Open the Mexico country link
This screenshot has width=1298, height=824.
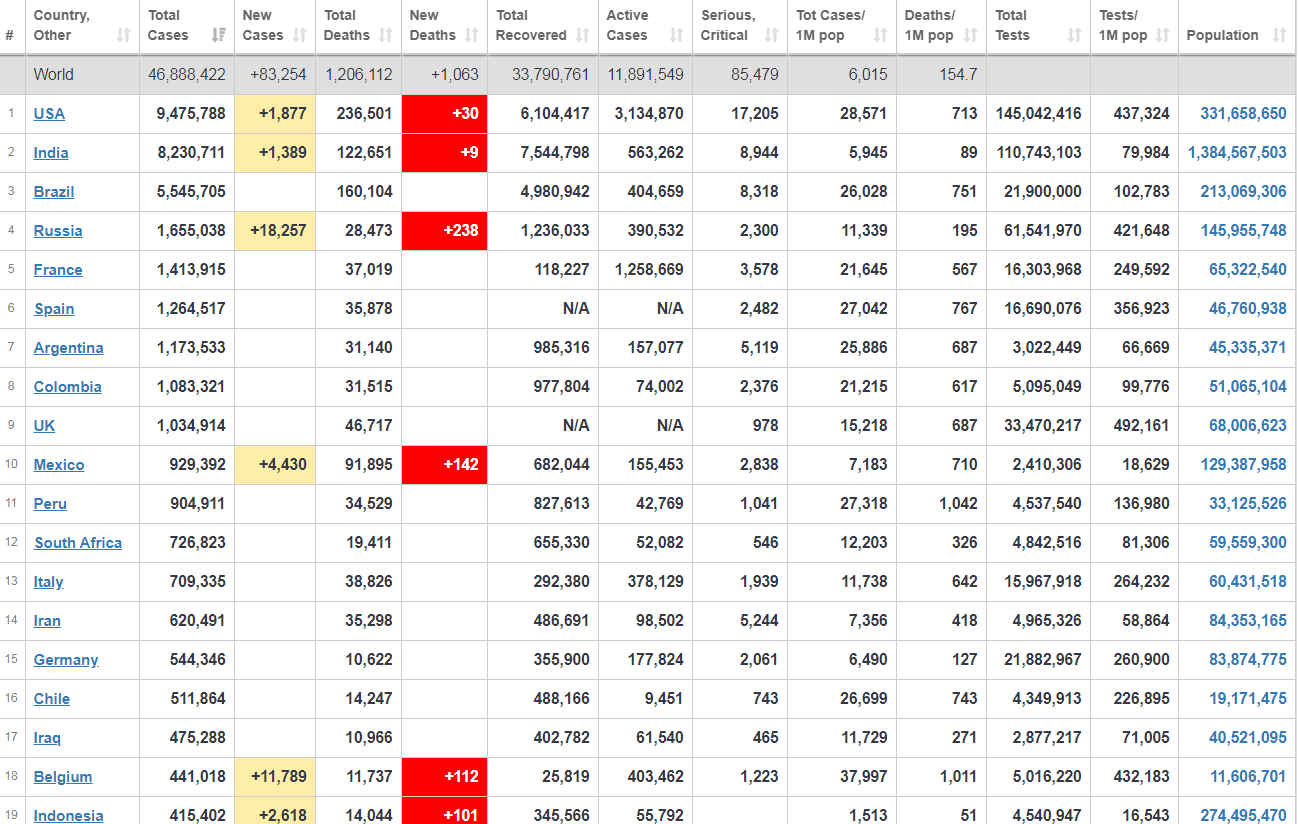pyautogui.click(x=59, y=465)
